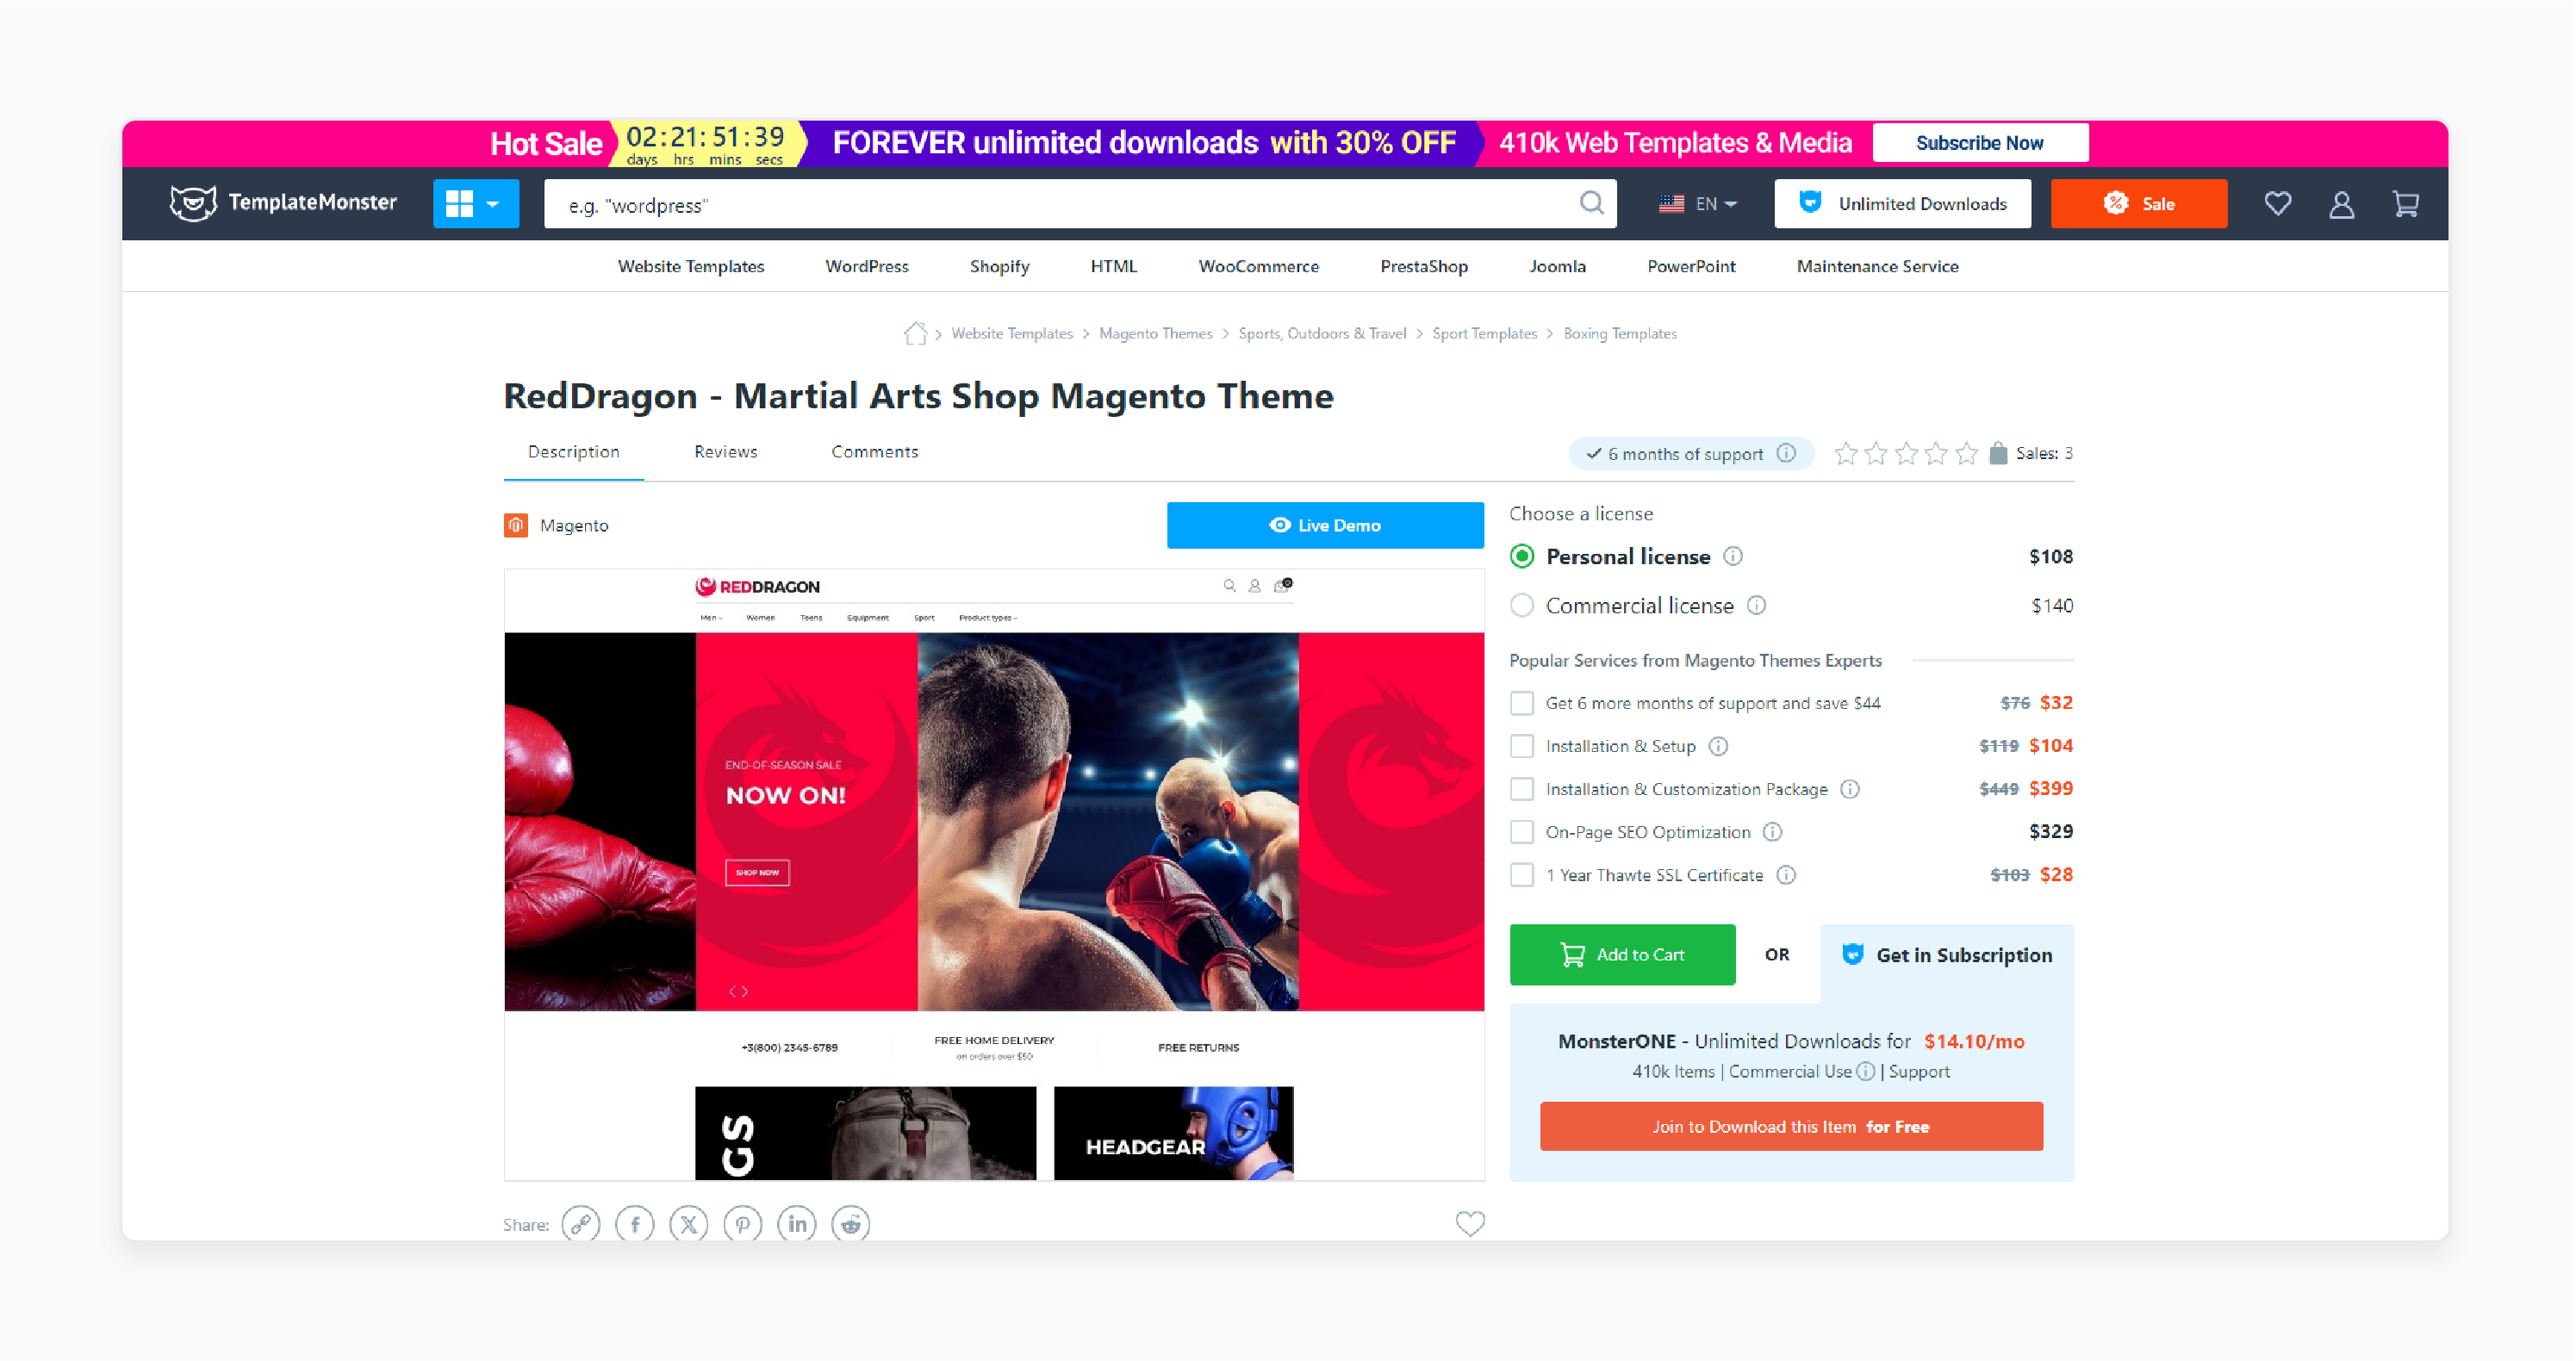Click the TemplateMonster logo icon
The image size is (2576, 1361).
click(186, 204)
